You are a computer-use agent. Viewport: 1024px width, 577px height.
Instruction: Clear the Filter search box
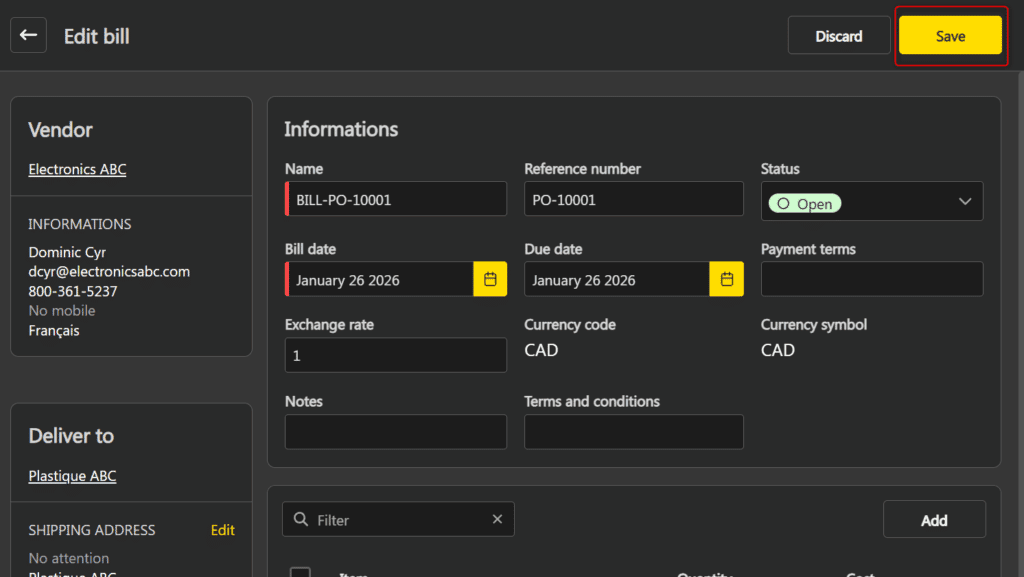click(x=497, y=519)
